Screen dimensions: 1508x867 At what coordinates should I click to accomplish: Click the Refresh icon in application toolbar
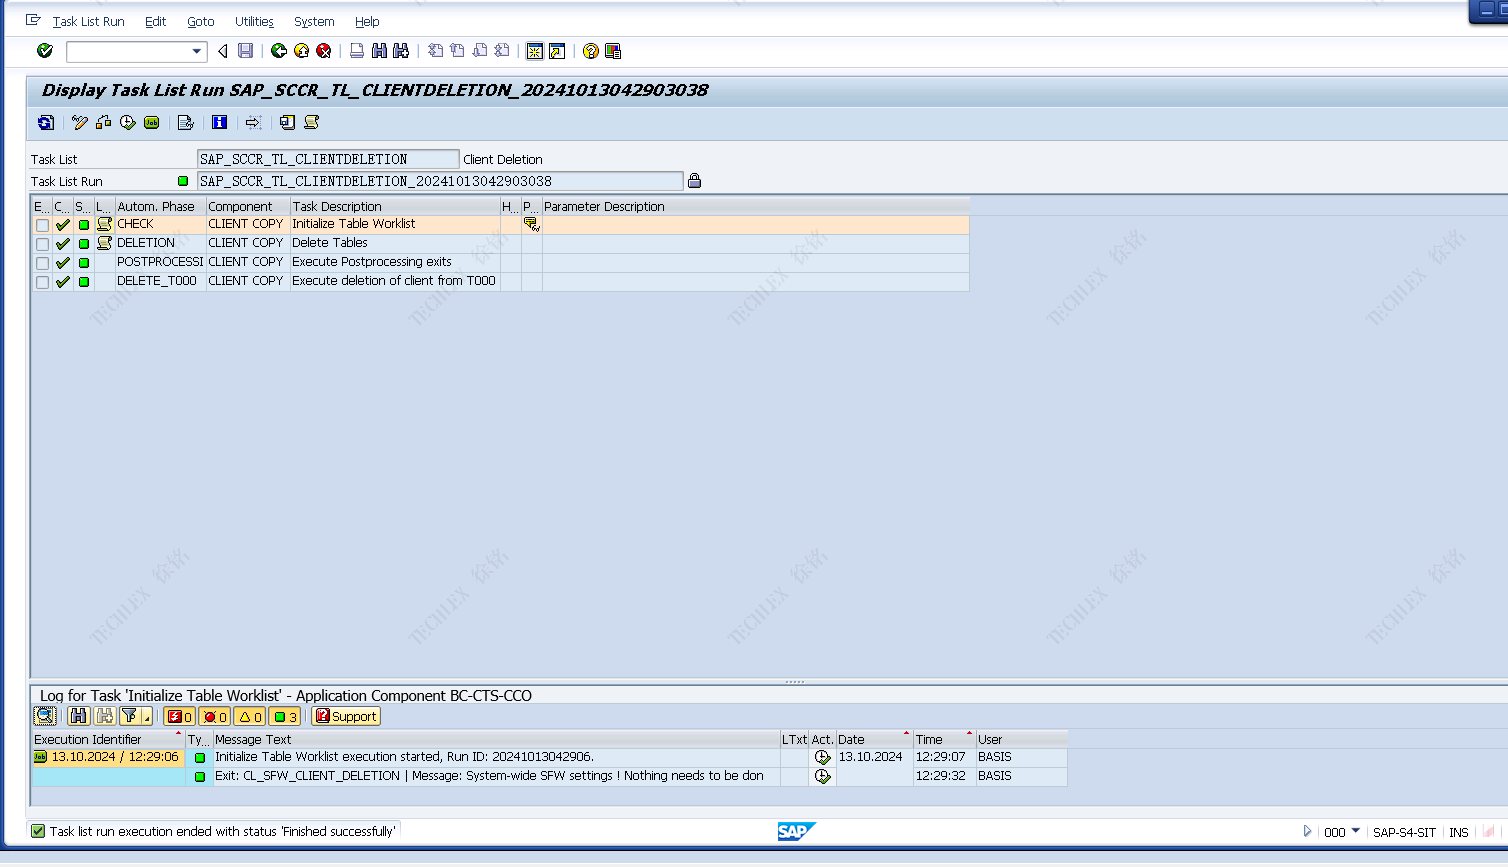45,123
